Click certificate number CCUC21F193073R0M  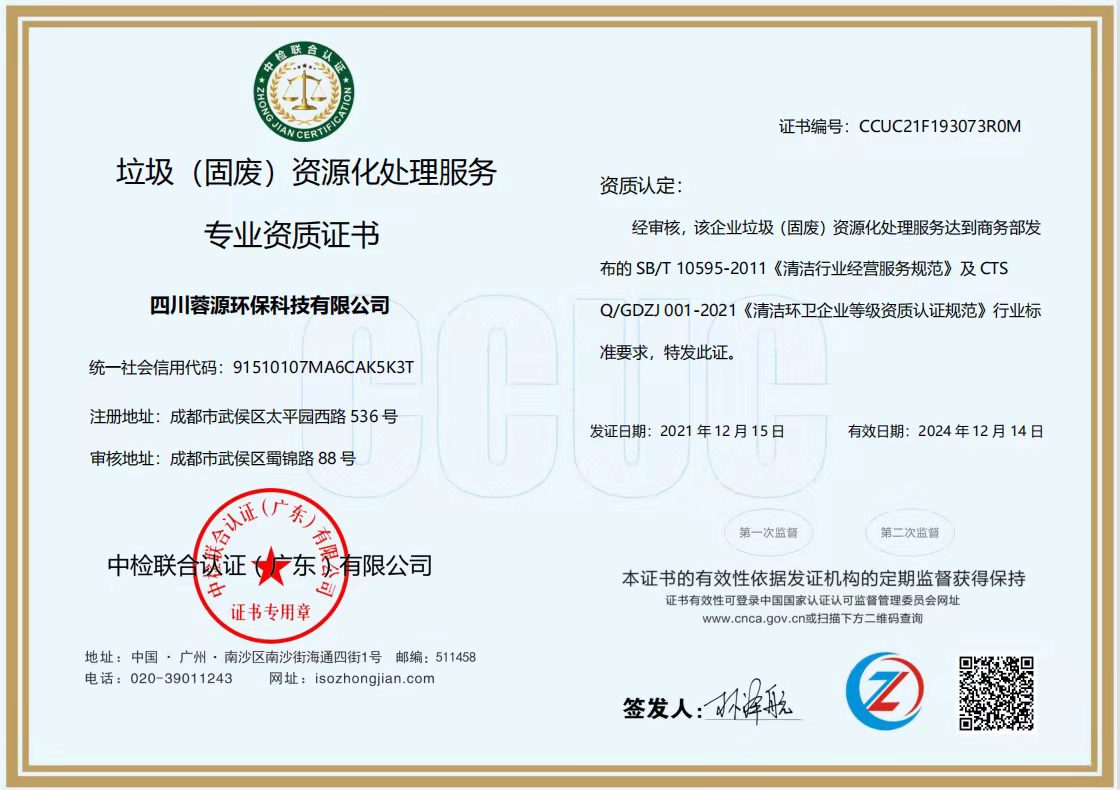coord(939,126)
